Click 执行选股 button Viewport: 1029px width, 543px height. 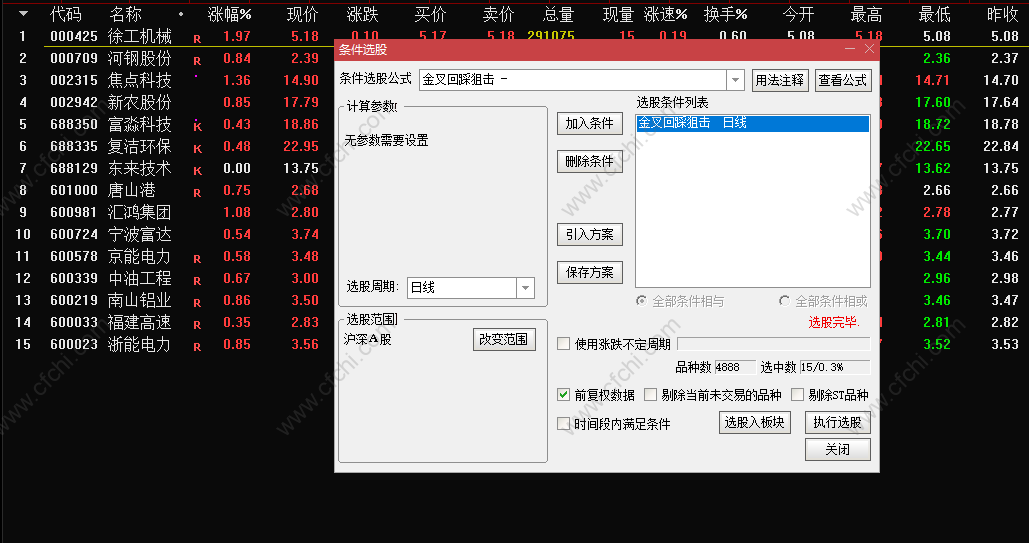click(x=837, y=422)
